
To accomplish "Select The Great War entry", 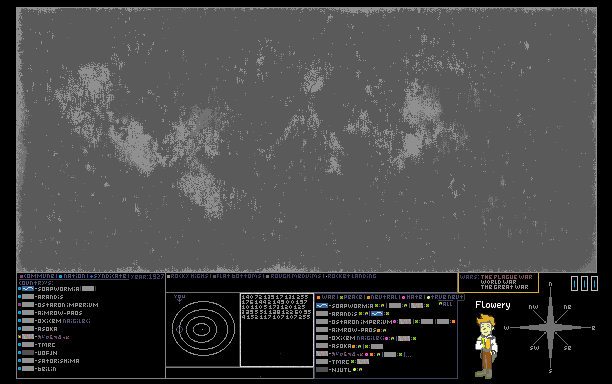I will [504, 287].
